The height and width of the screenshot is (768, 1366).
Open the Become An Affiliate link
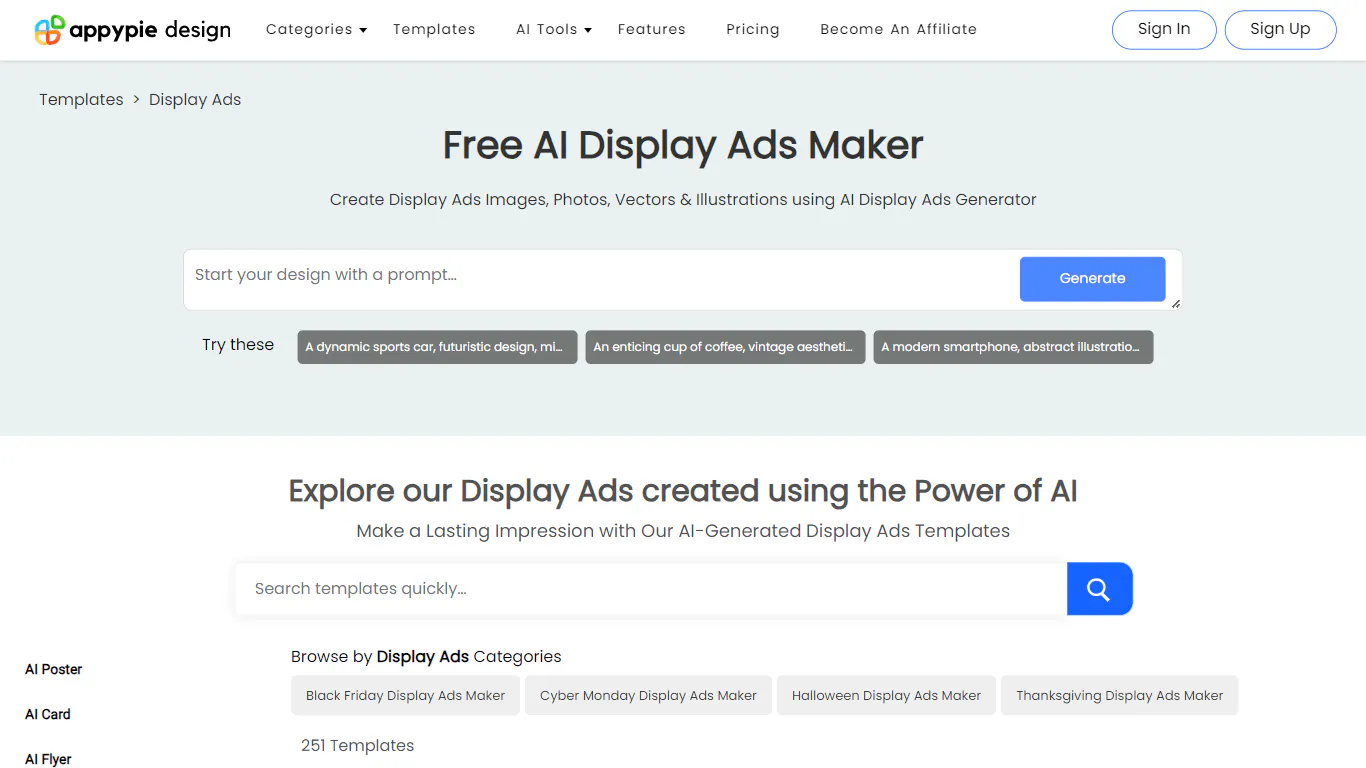point(898,30)
